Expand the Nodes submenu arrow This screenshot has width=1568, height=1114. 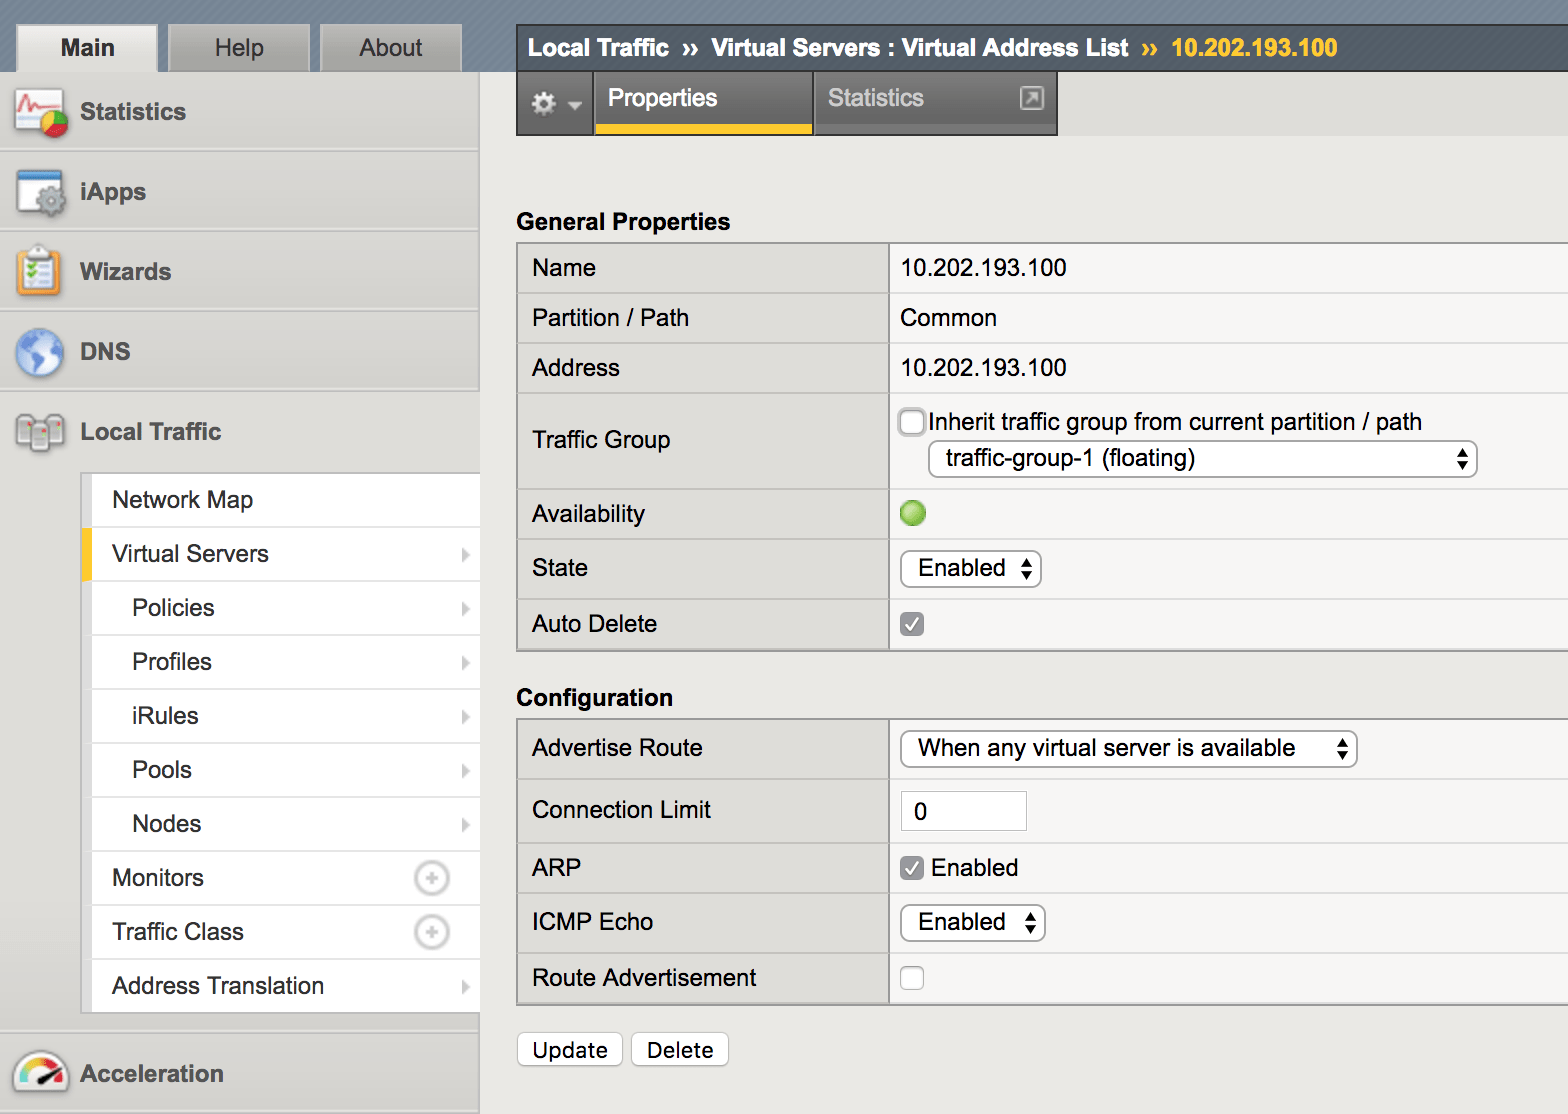(465, 824)
